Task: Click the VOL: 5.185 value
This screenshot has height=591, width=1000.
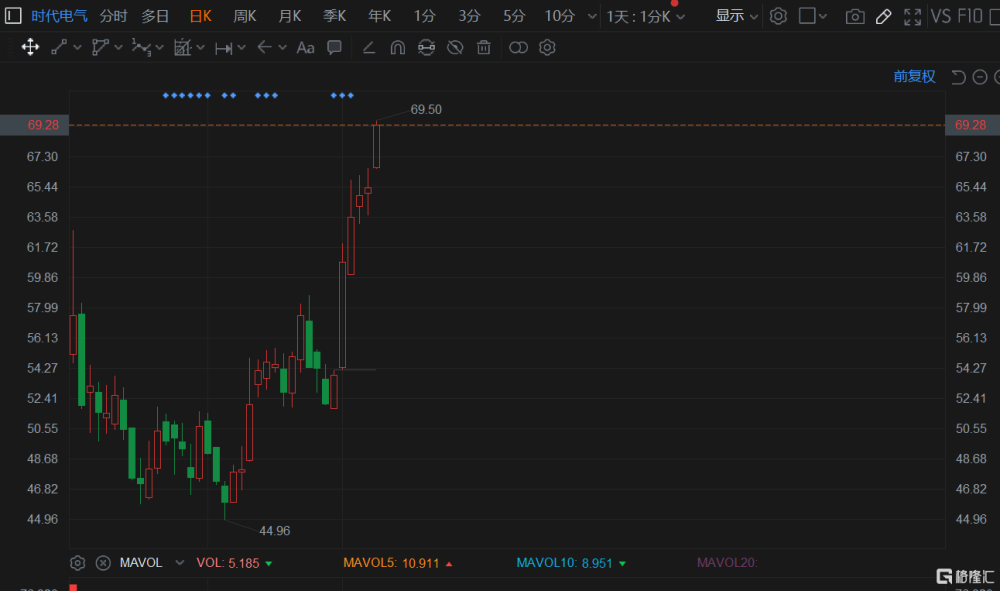Action: click(x=228, y=563)
